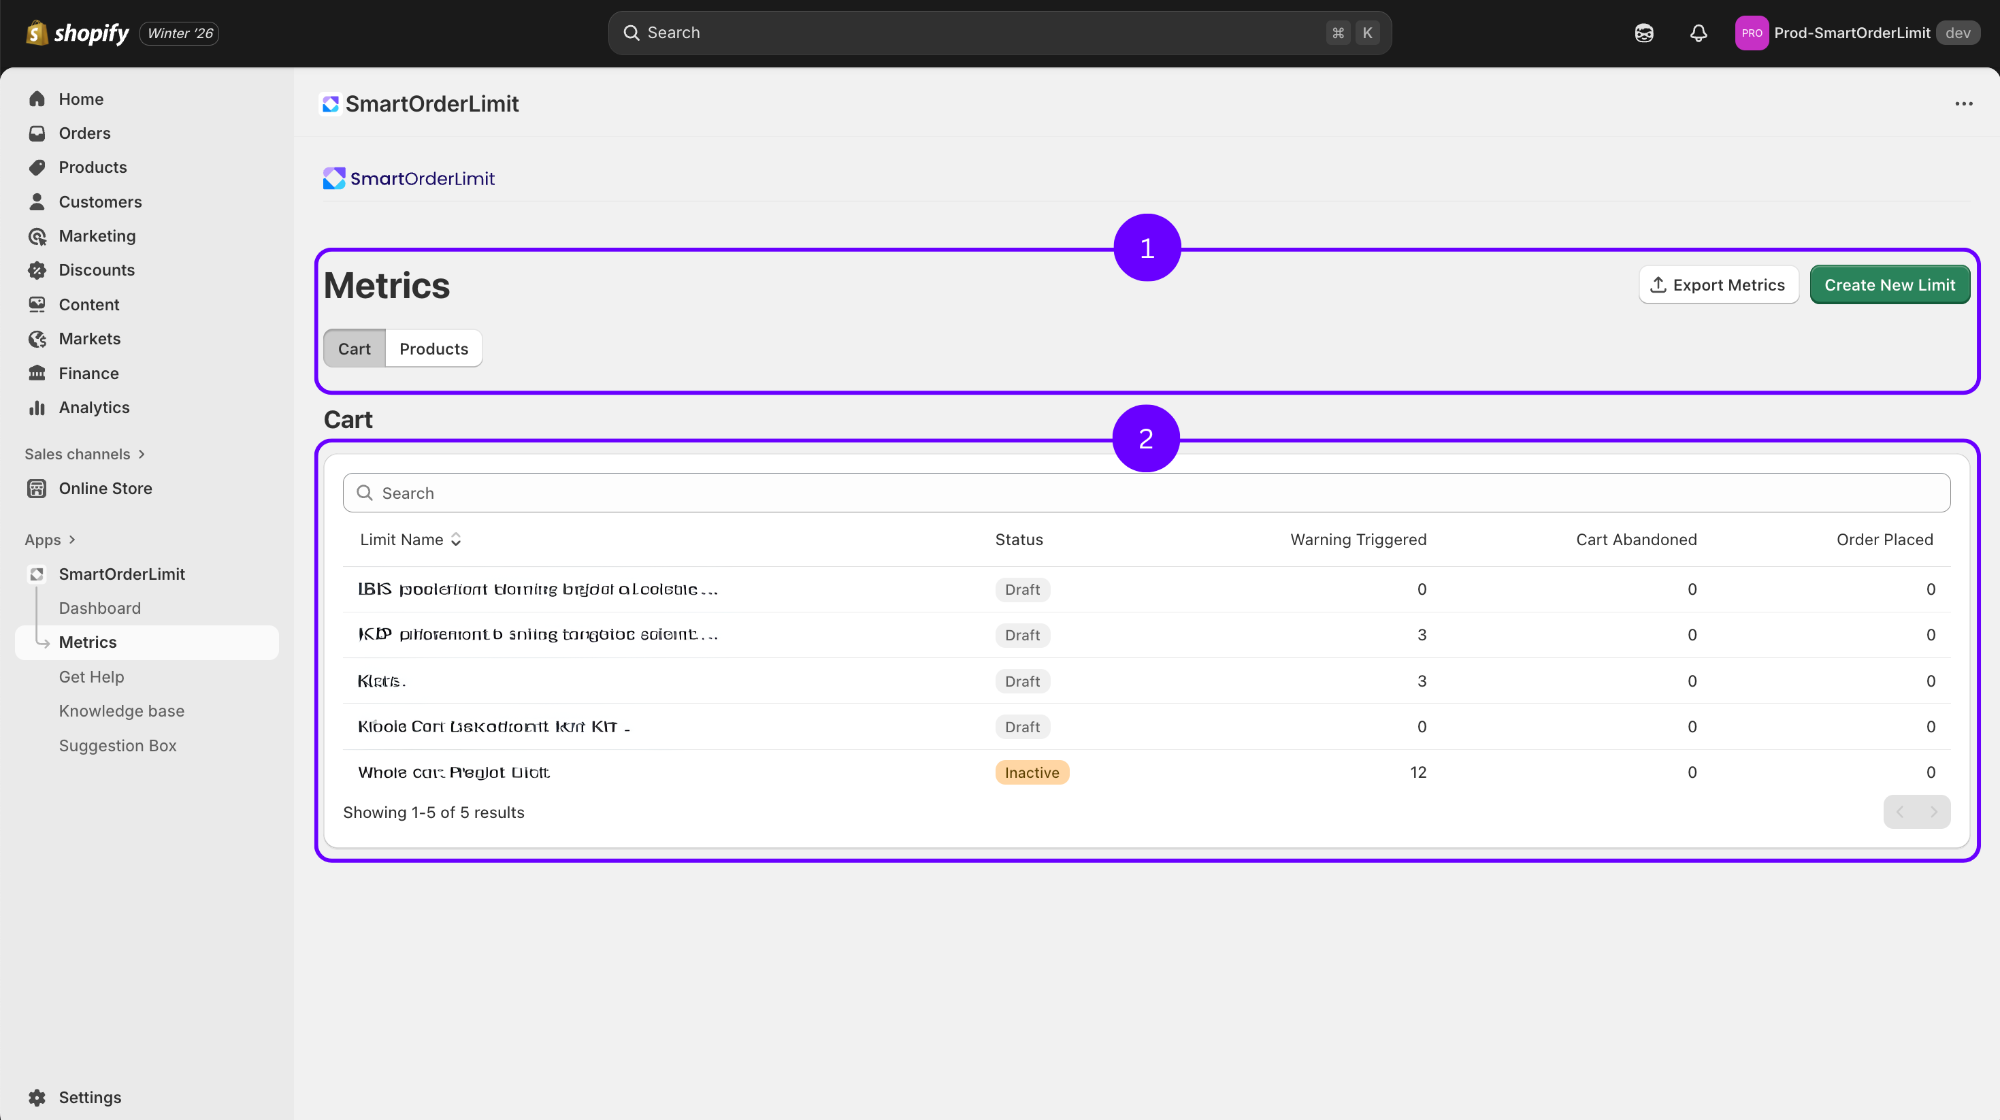
Task: Open the Knowledge base menu item
Action: tap(121, 711)
